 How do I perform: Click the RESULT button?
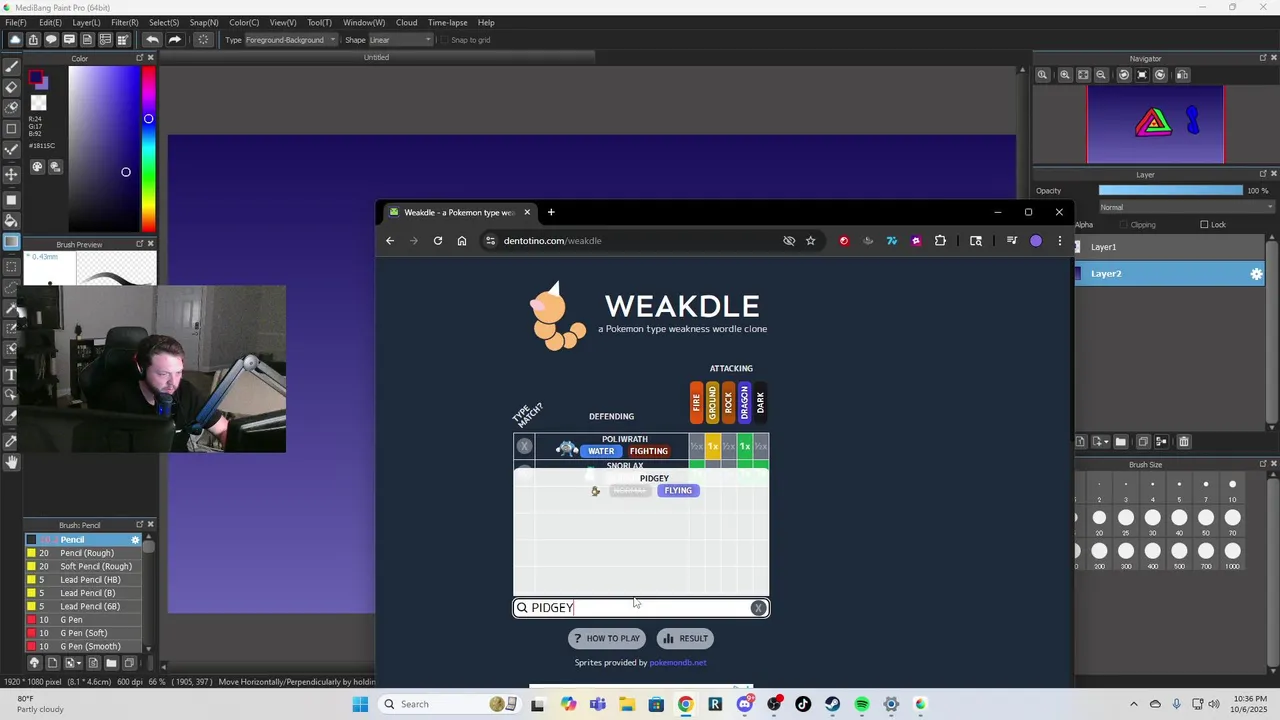(685, 638)
